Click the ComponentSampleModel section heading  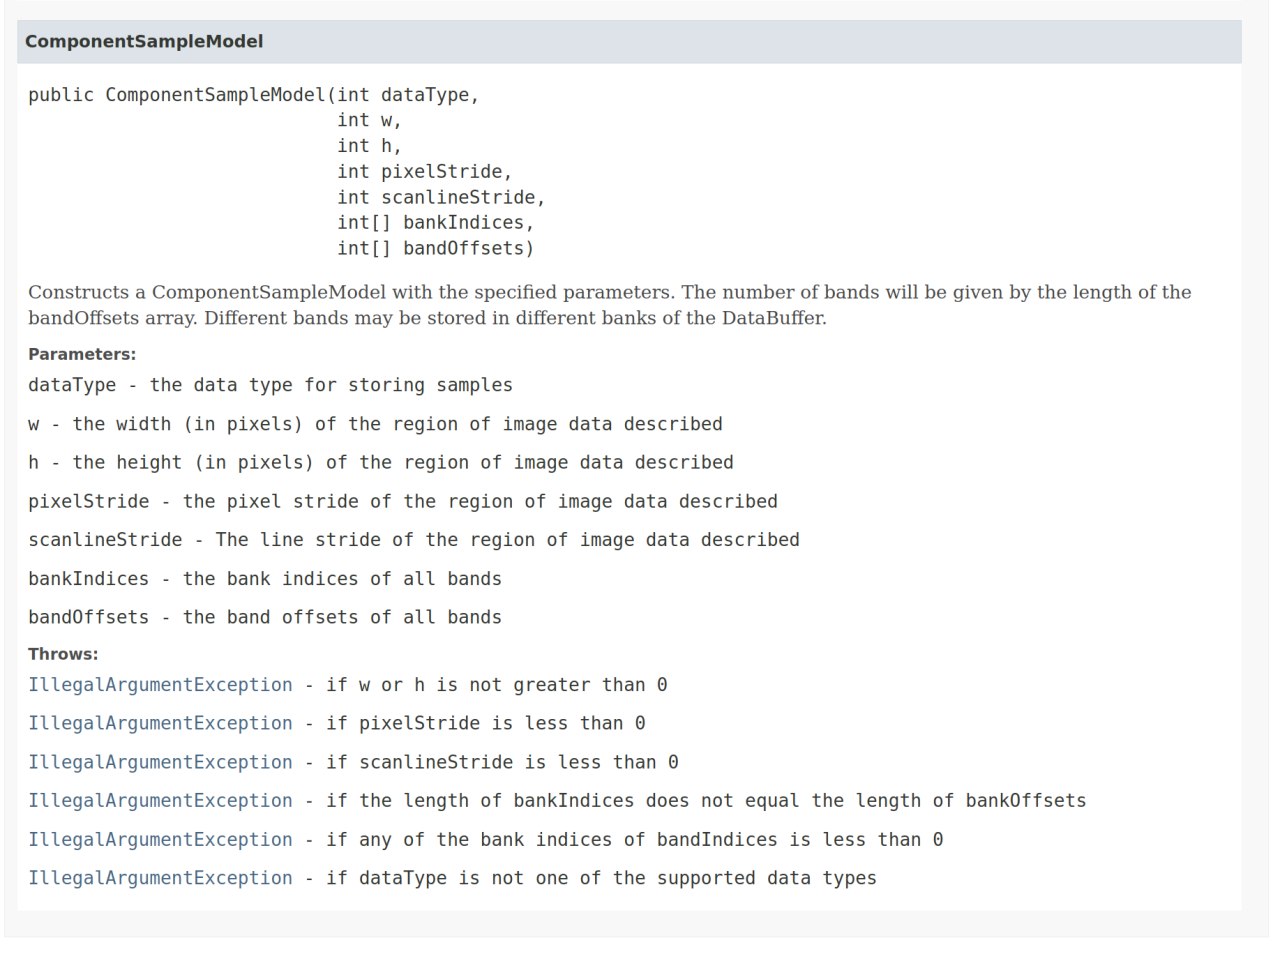[x=144, y=42]
